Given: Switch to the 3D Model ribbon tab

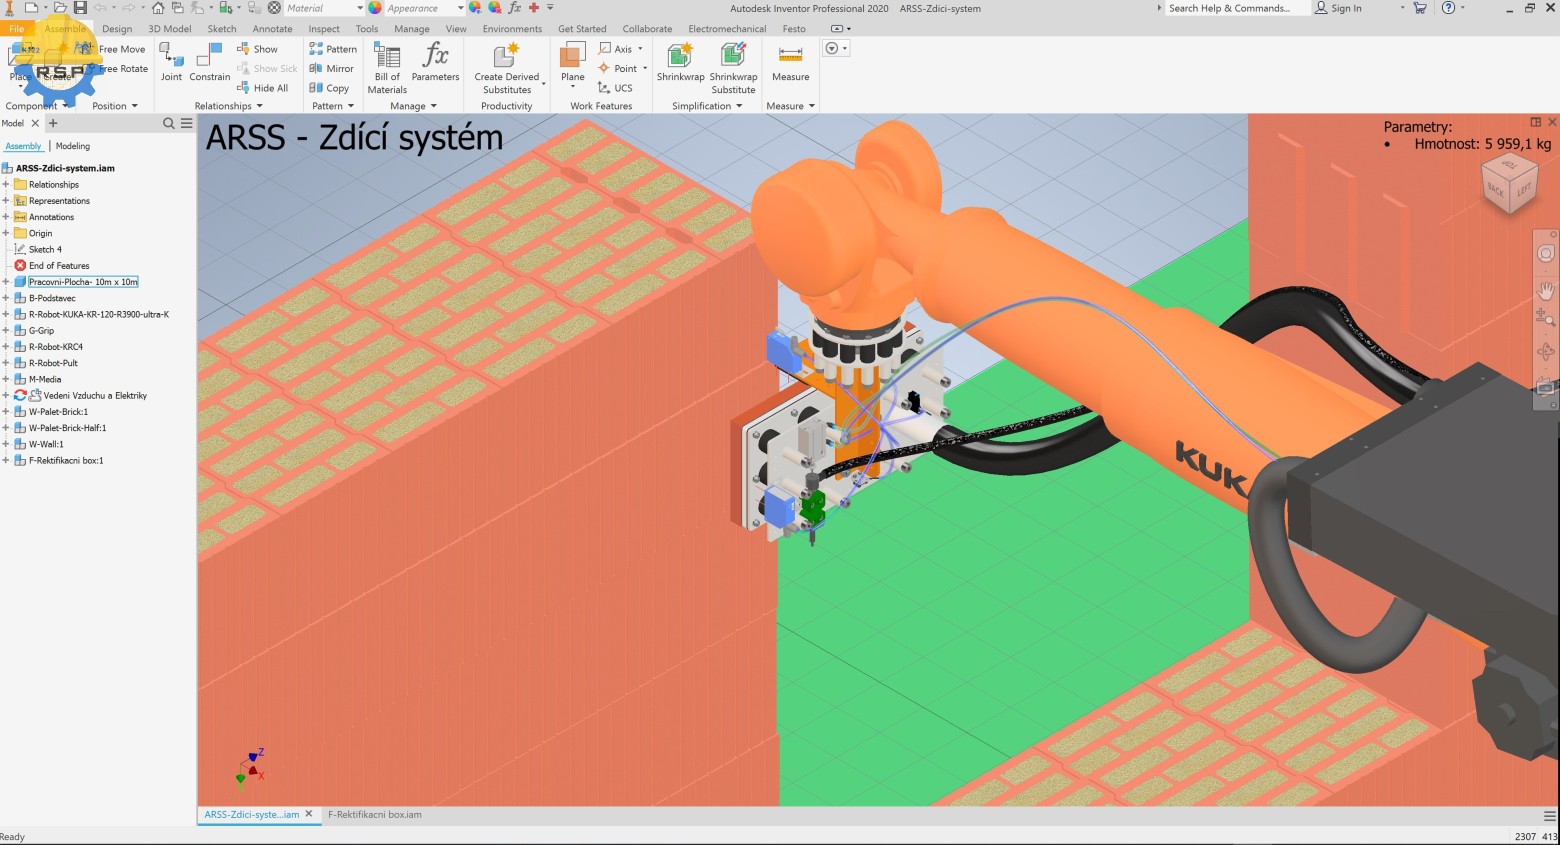Looking at the screenshot, I should point(170,29).
